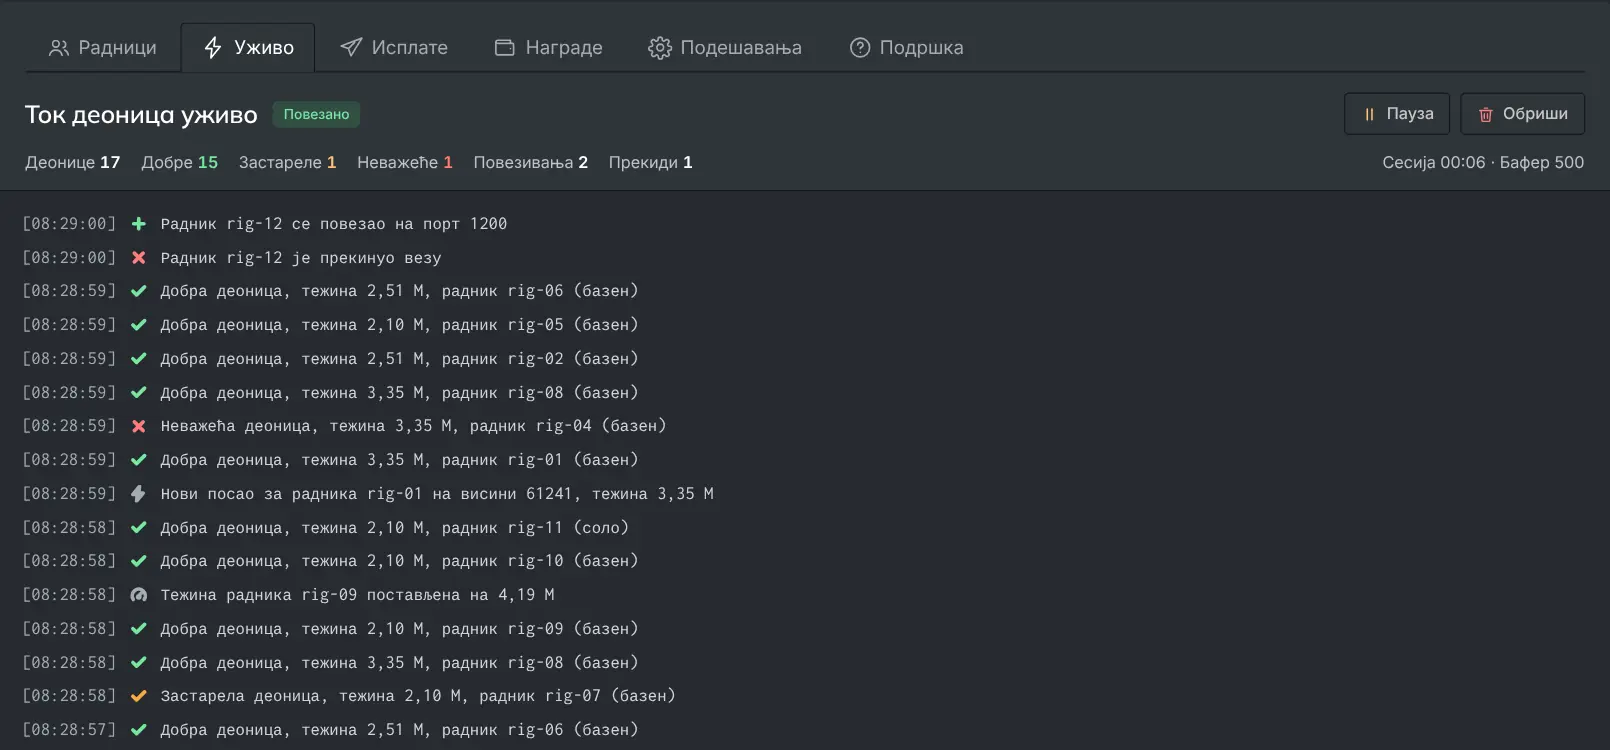The image size is (1610, 750).
Task: Click the gauge icon of rig-09 difficulty row
Action: [x=139, y=595]
